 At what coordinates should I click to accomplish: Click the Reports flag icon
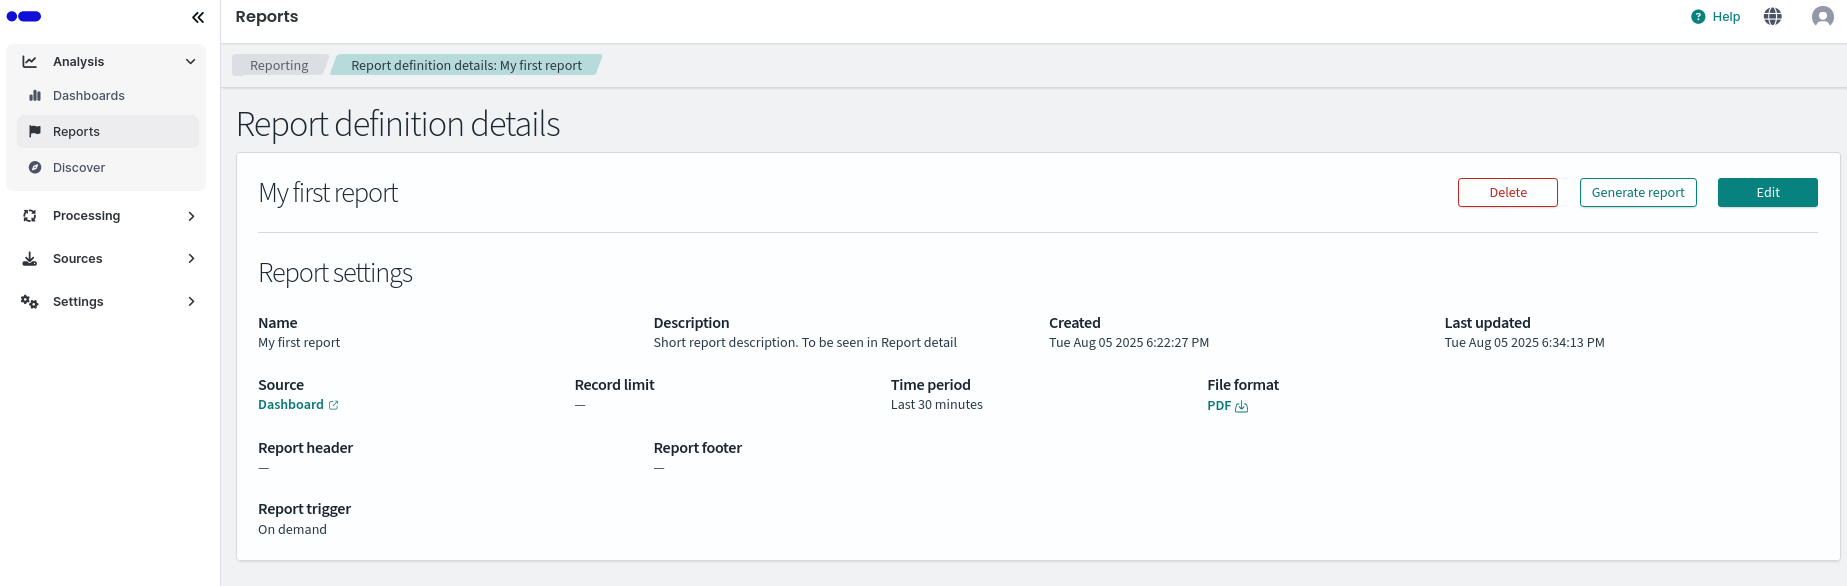pyautogui.click(x=35, y=131)
